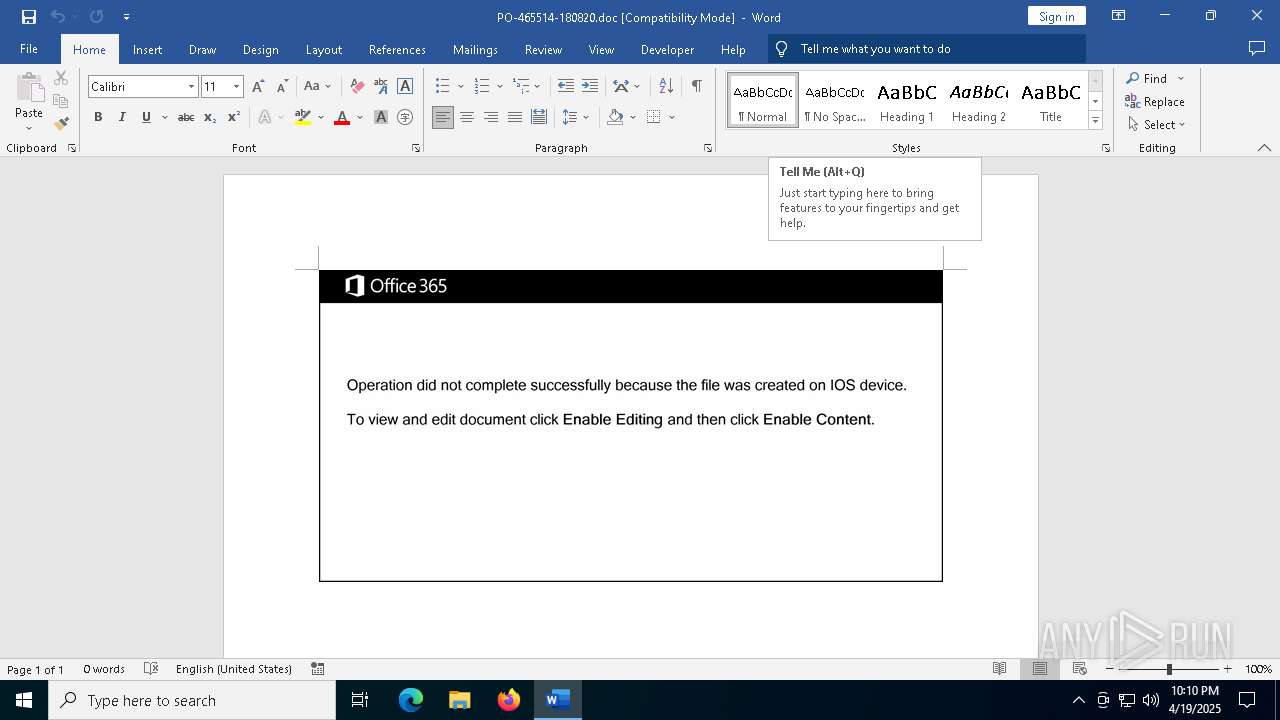
Task: Toggle Italic formatting
Action: 122,117
